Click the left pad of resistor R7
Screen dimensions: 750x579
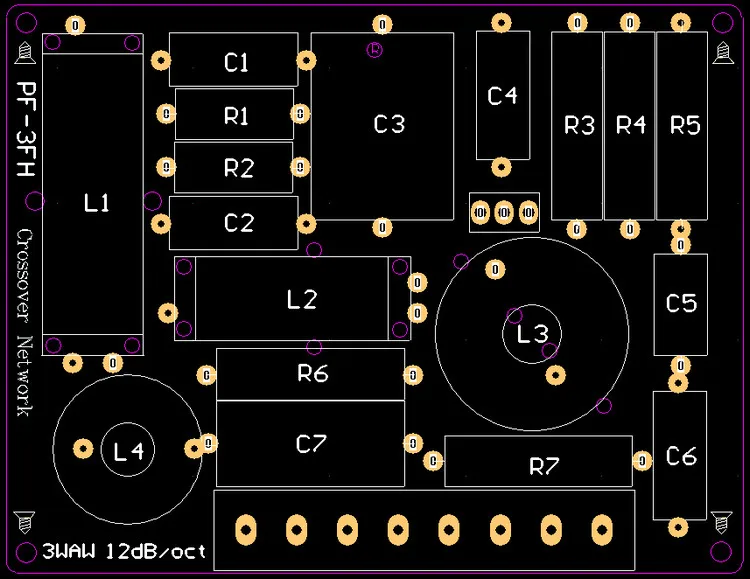[433, 461]
